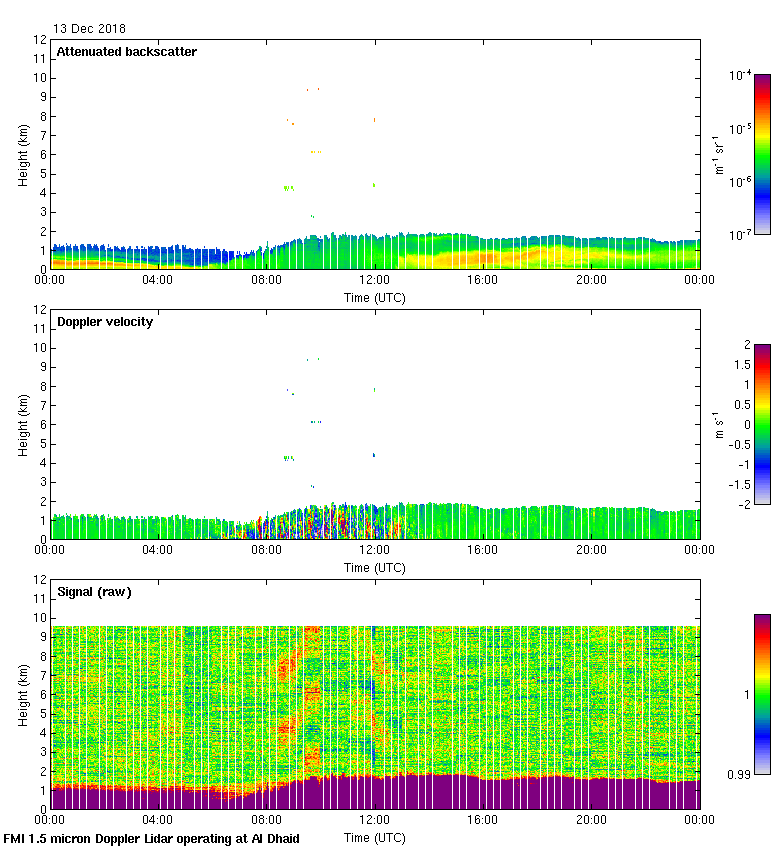Click the -2 label on velocity color bar
Screen dimensions: 780x850
745,504
